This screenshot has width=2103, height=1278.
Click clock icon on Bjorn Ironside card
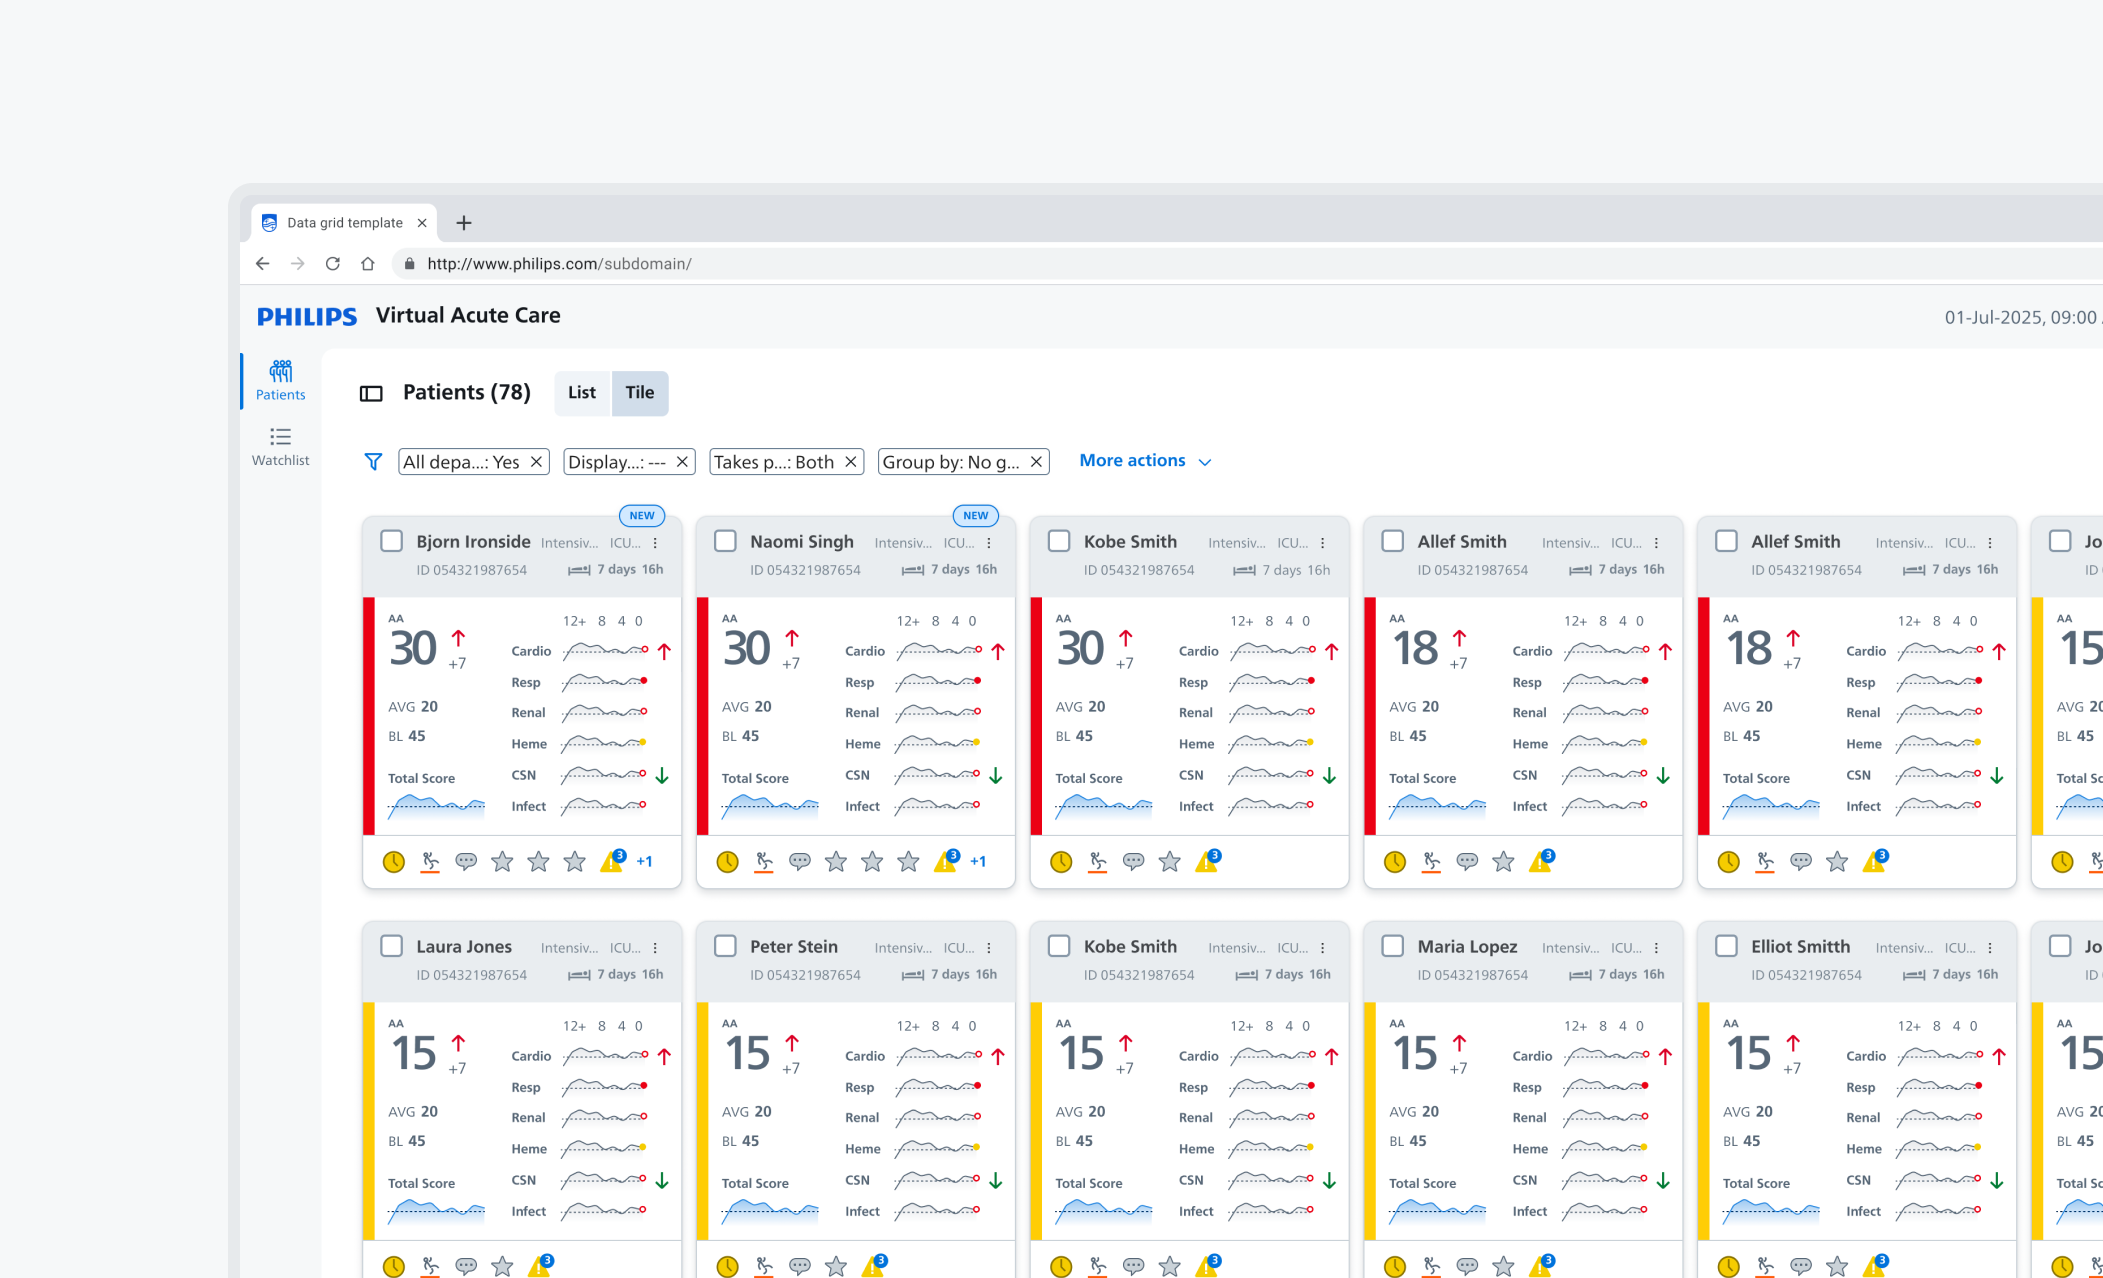coord(394,861)
